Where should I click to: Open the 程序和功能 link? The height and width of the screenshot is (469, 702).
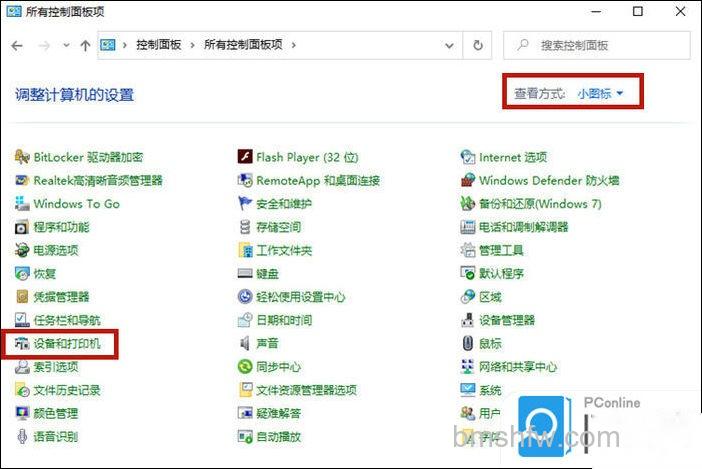pos(61,227)
